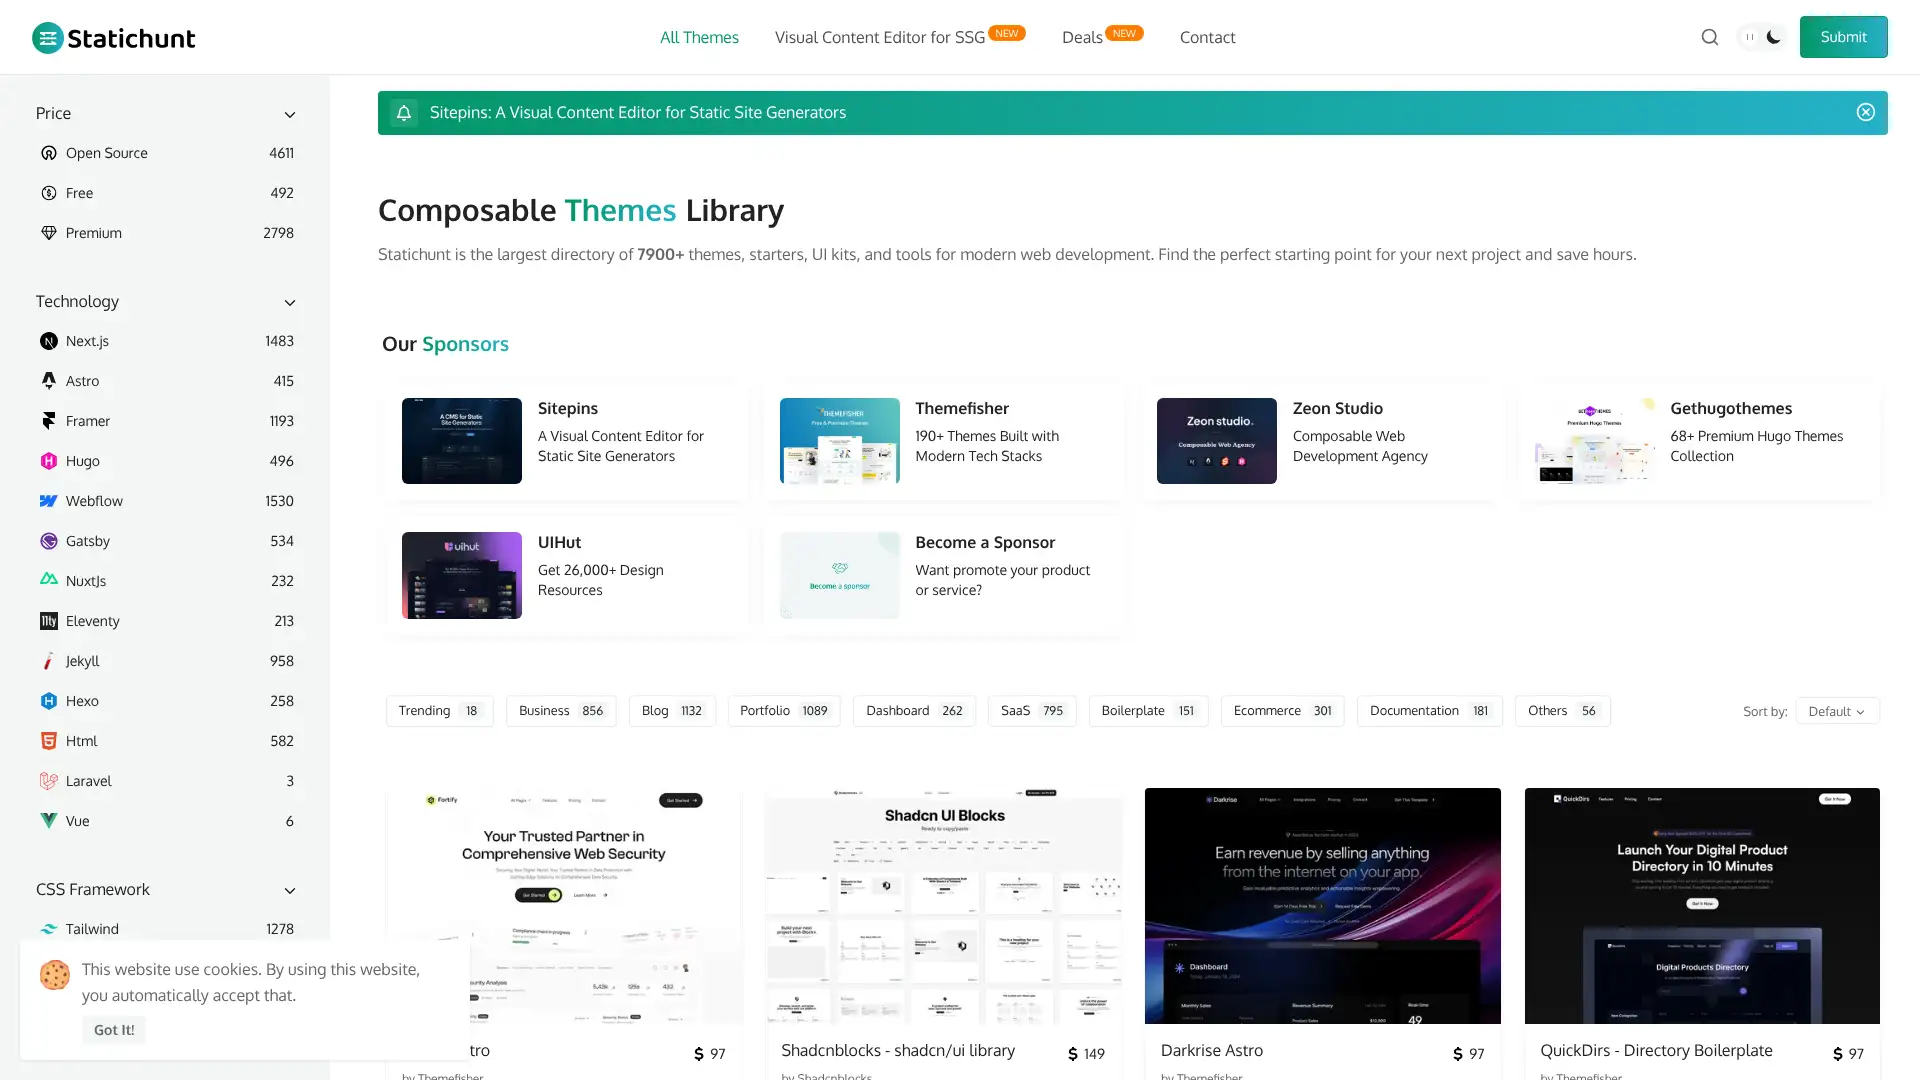This screenshot has height=1080, width=1920.
Task: Open the Darkrise Astro title link
Action: pos(1211,1051)
